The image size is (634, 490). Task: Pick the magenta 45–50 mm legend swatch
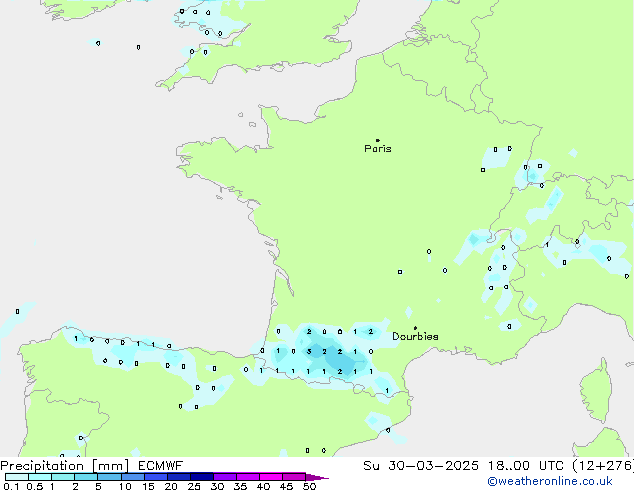point(294,477)
